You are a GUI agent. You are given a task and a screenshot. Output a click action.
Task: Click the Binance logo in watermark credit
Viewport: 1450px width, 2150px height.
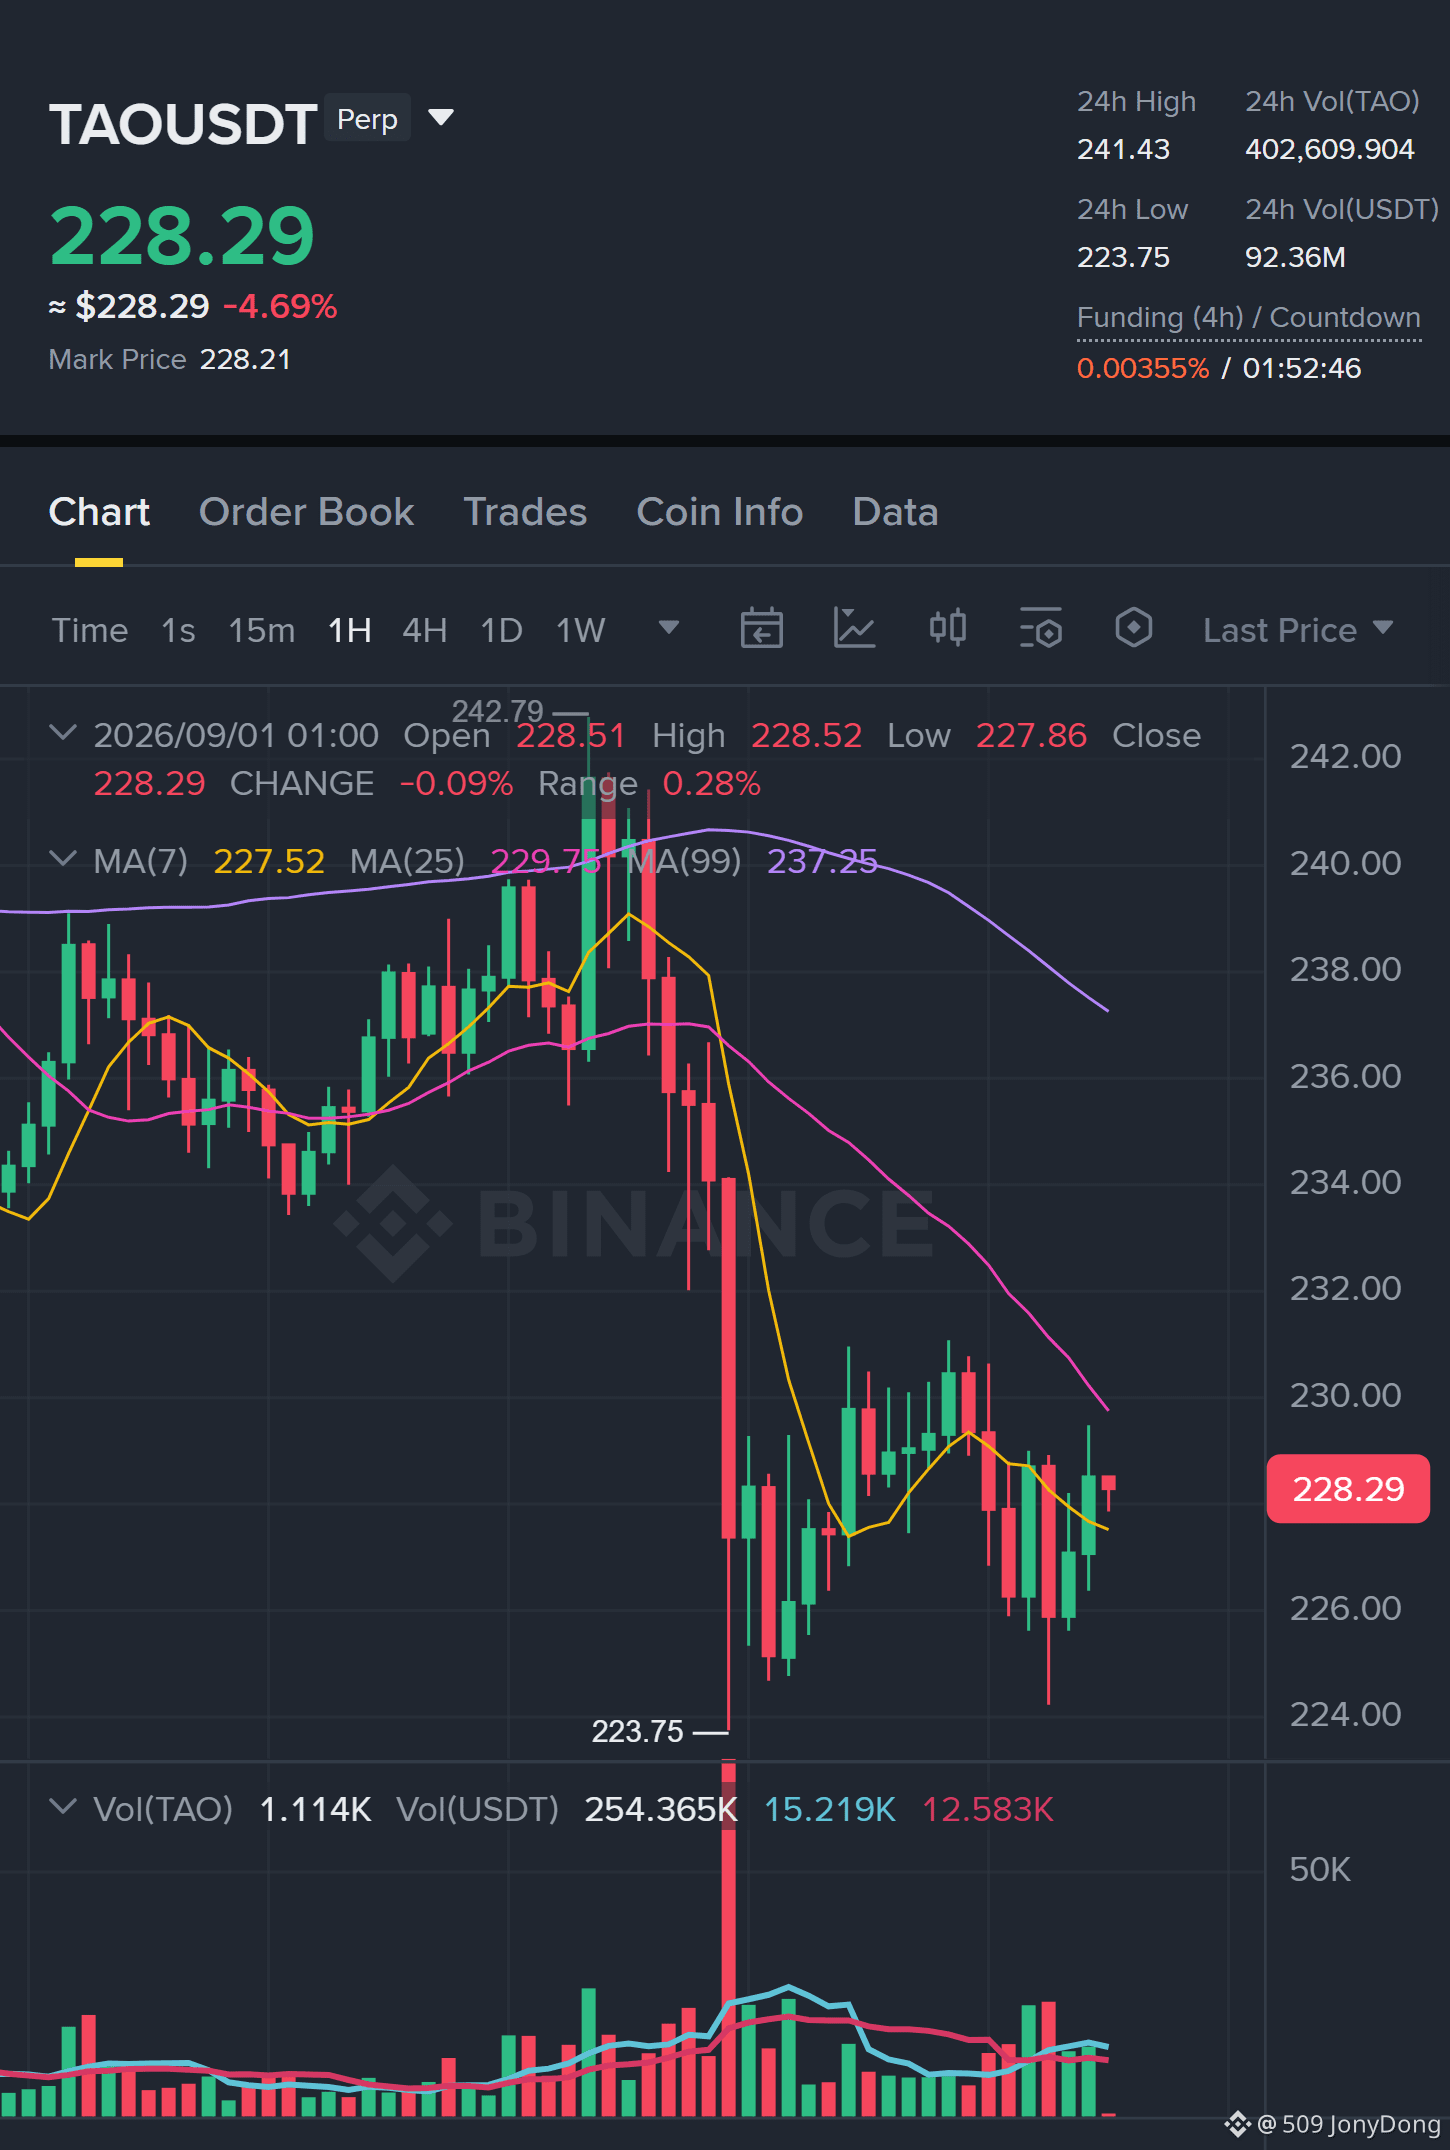click(x=1238, y=2124)
